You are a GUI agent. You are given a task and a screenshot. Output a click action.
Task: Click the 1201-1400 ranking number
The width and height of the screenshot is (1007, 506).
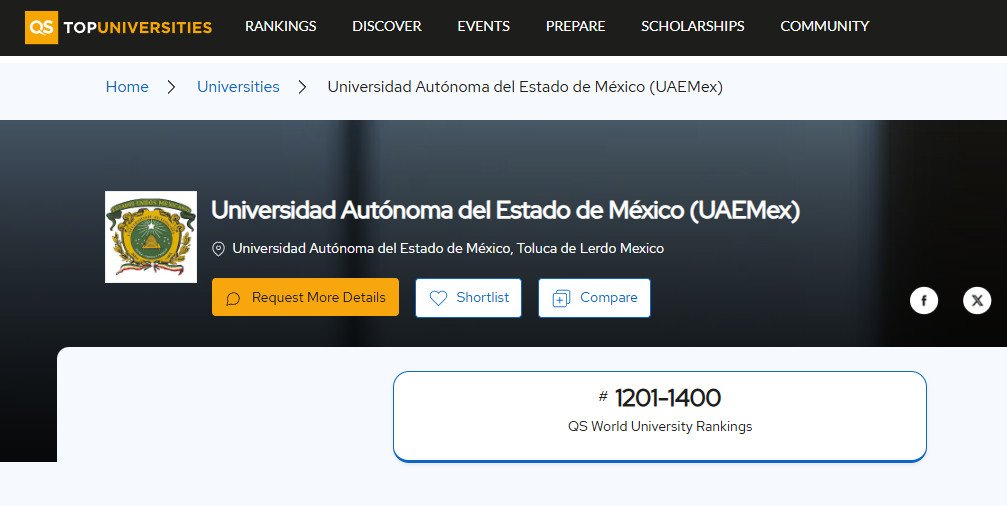pos(668,398)
